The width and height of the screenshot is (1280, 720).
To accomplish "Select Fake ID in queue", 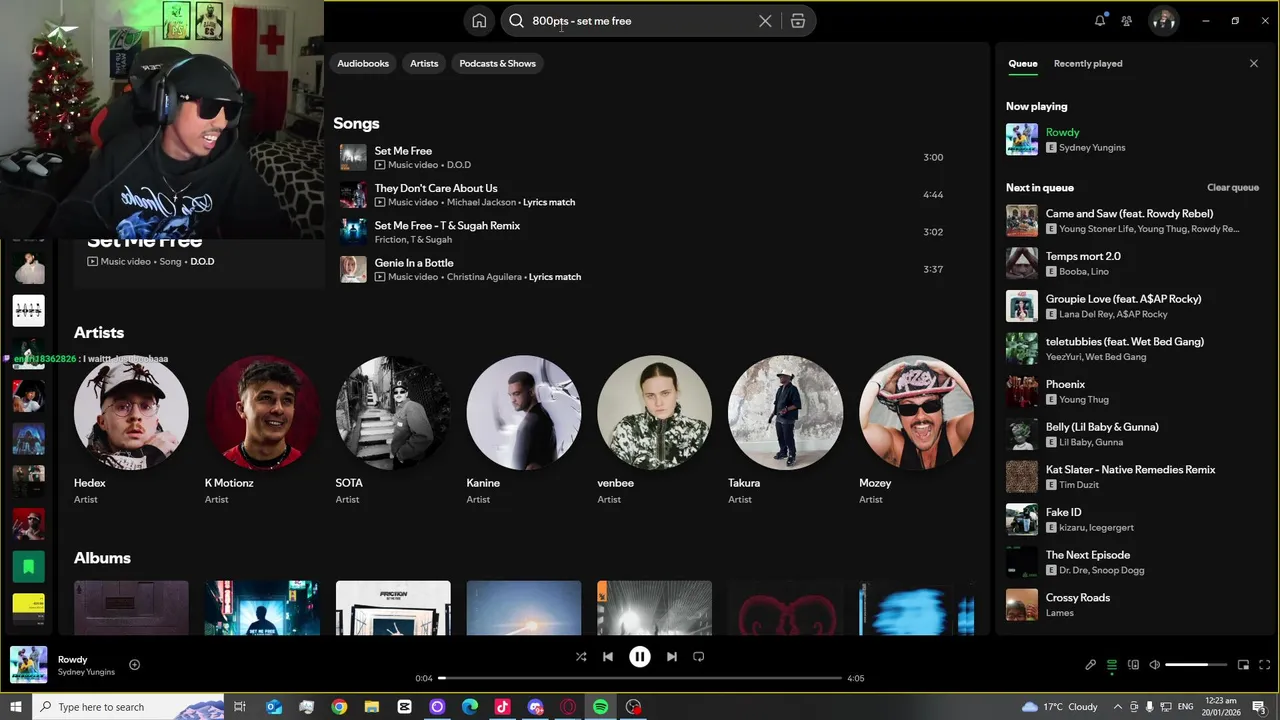I will pos(1133,520).
